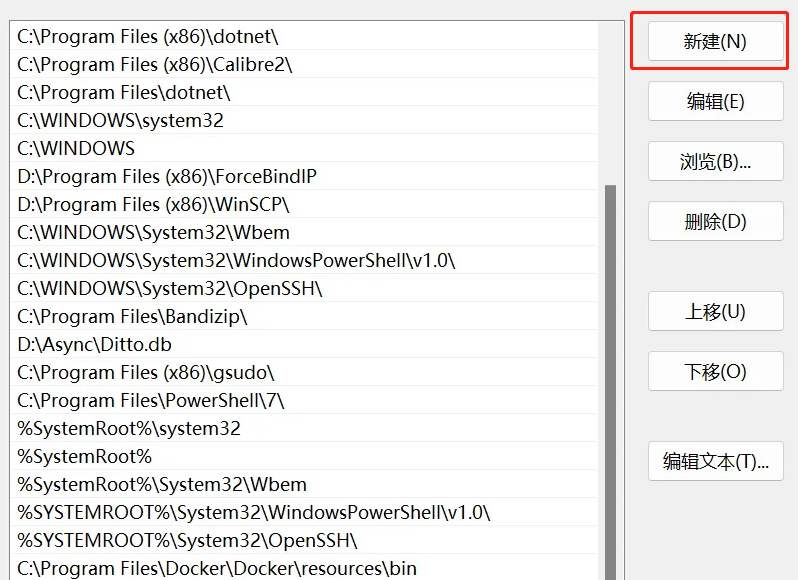Screen dimensions: 798x580
Task: Pick the D:\Async\Ditto.db entry
Action: pyautogui.click(x=95, y=345)
